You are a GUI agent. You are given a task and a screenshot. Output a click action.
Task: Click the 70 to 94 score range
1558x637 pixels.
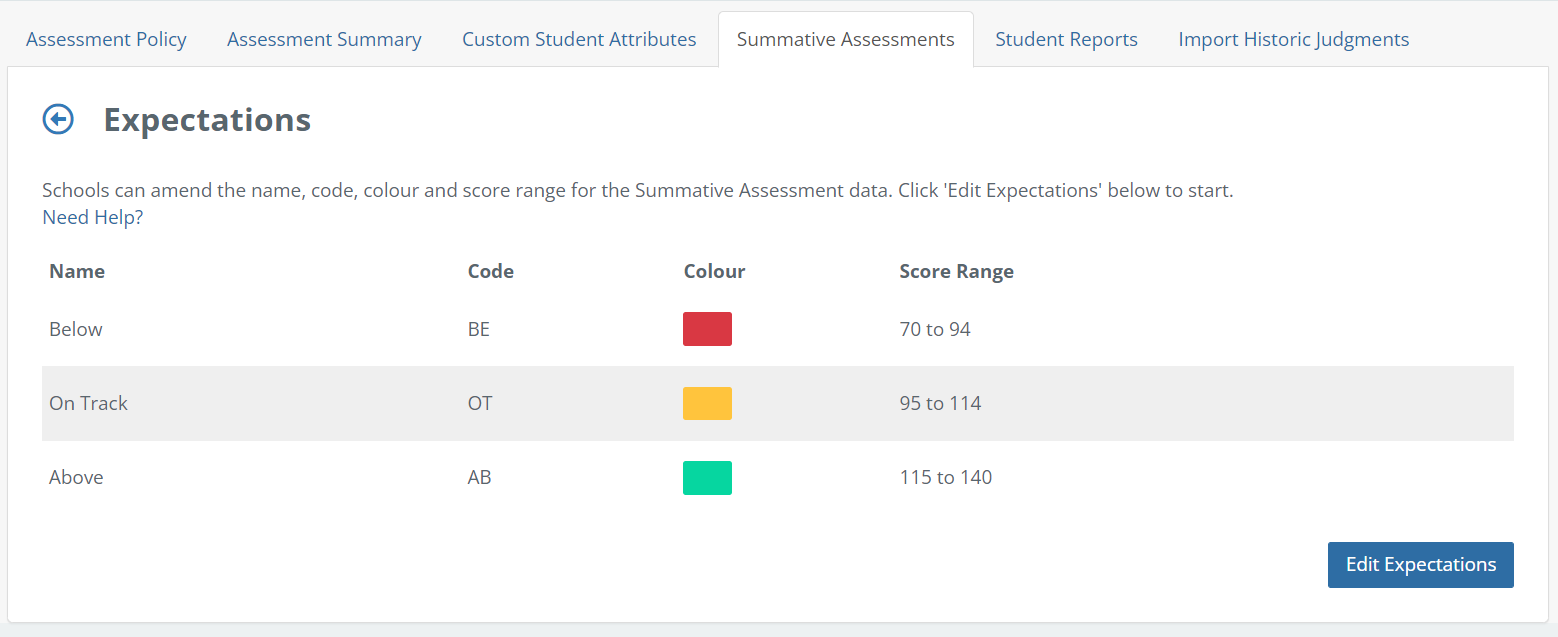(935, 329)
